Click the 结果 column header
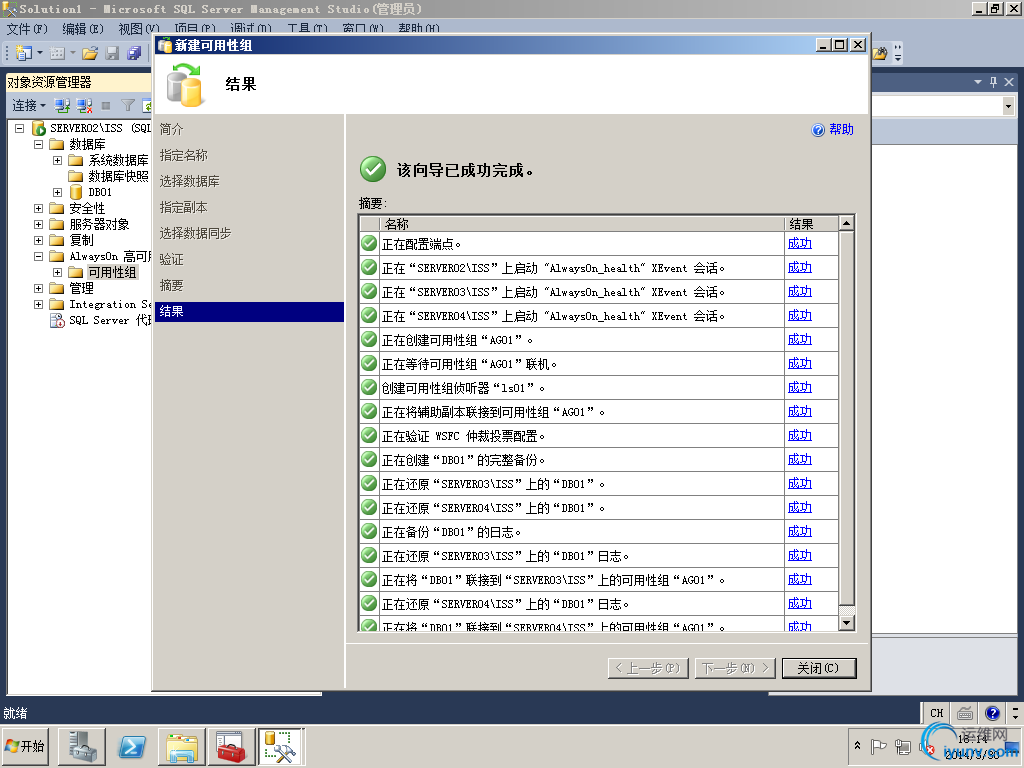Viewport: 1024px width, 768px height. pos(811,224)
